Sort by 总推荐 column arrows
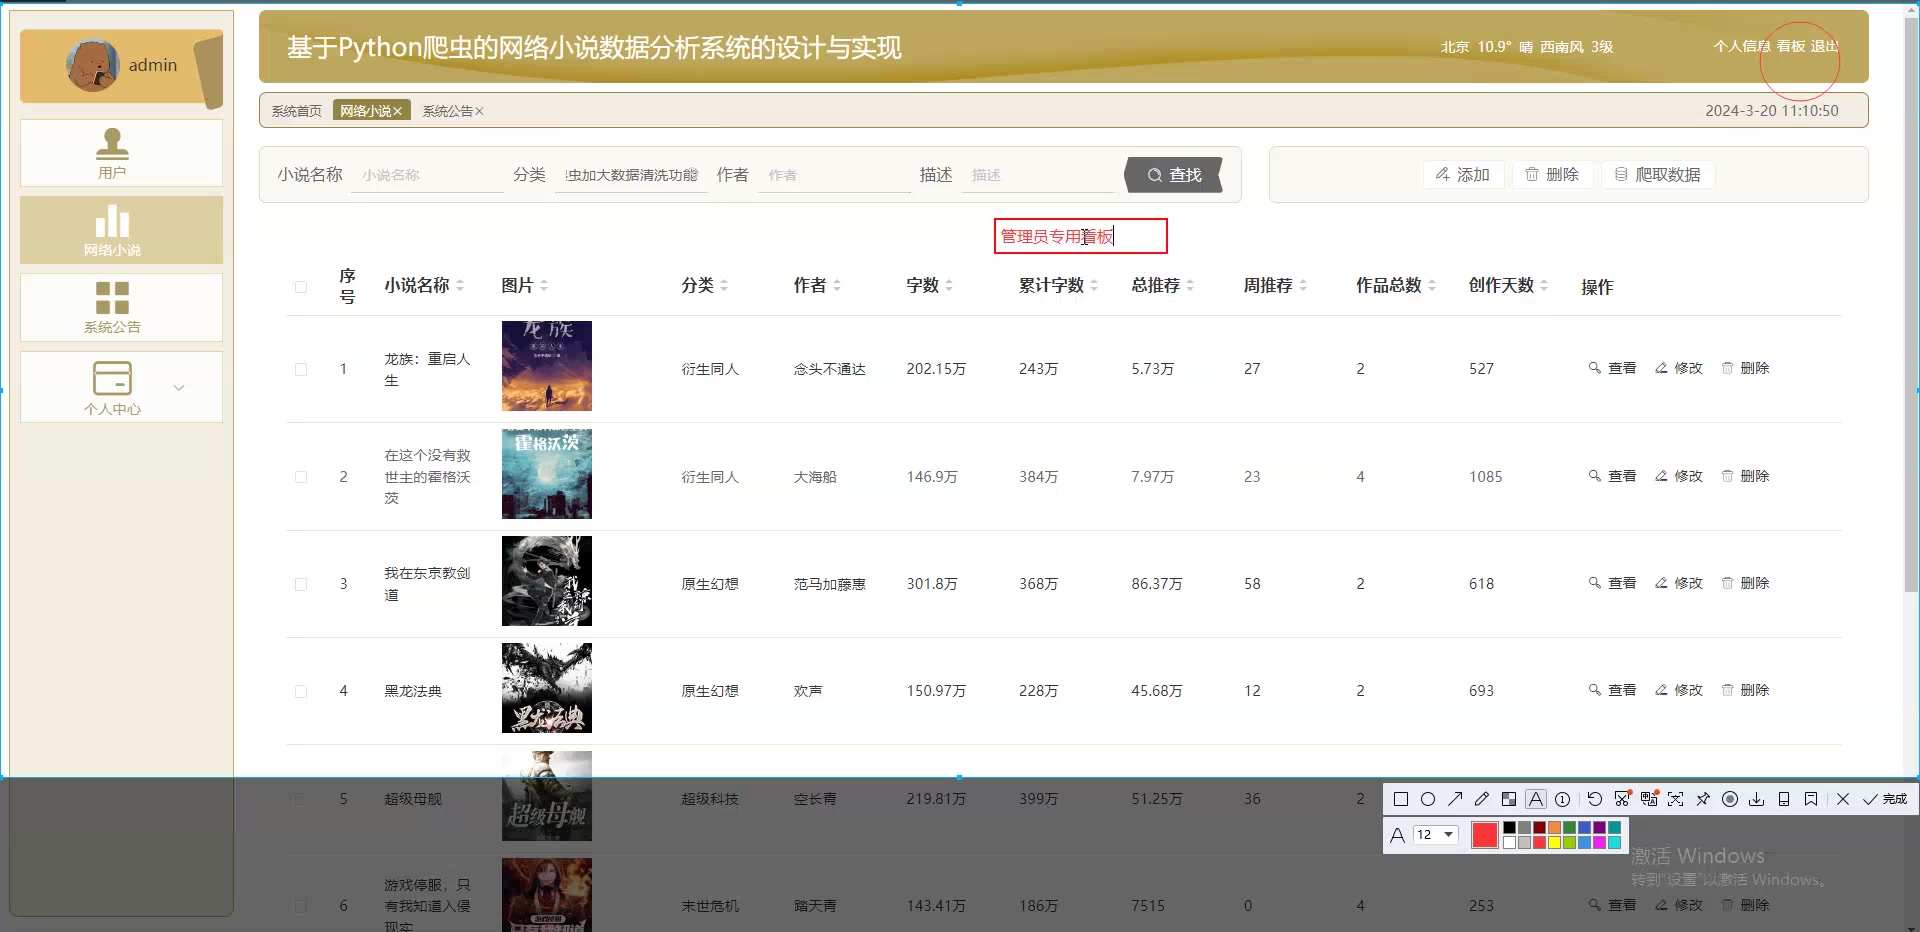 tap(1190, 286)
